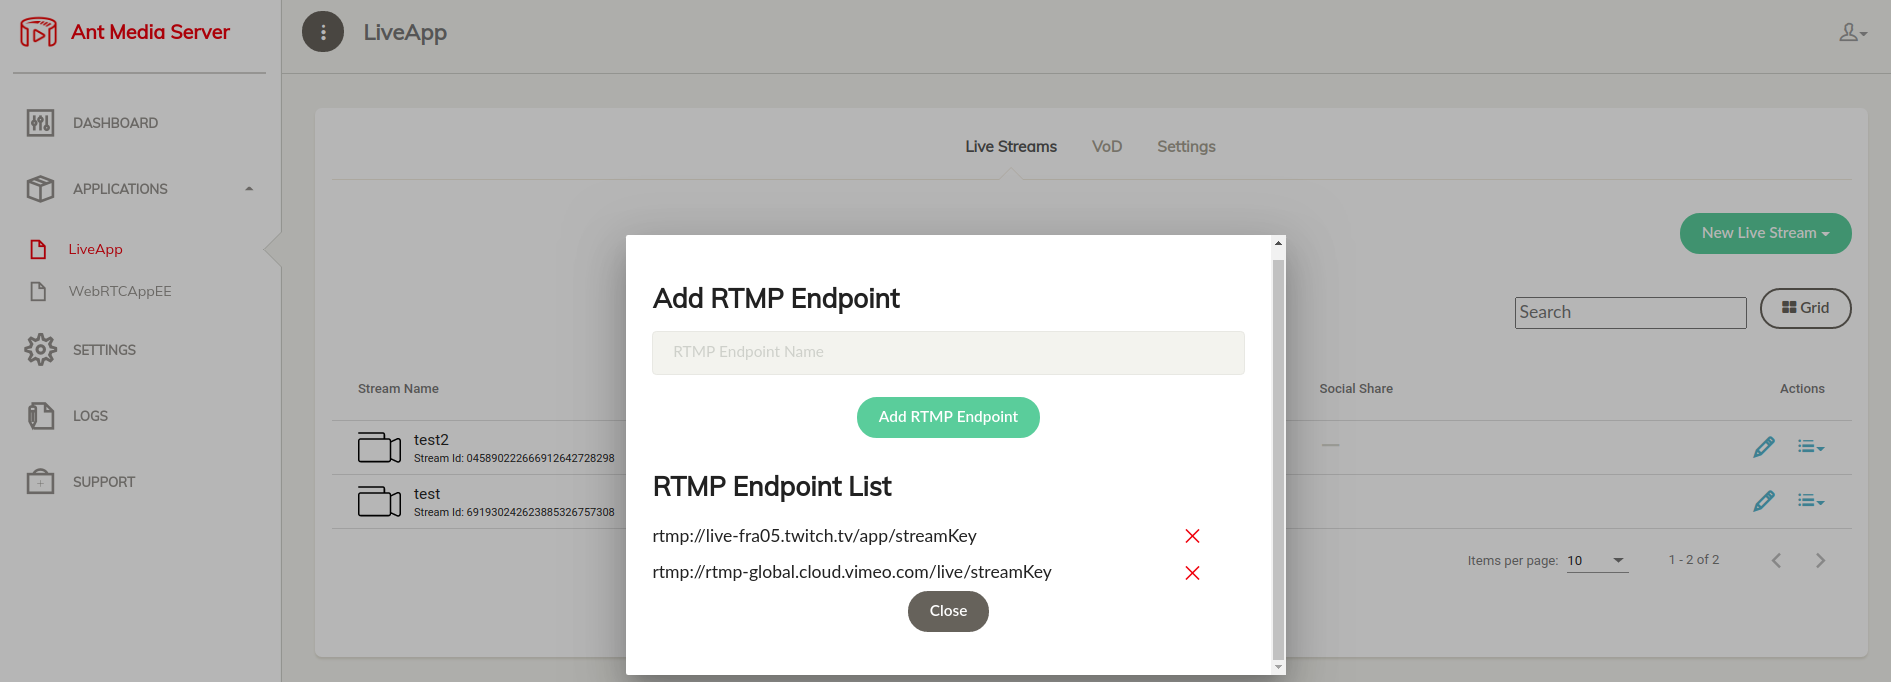Remove the twitch.tv RTMP endpoint with red X
Screen dimensions: 1891x682
[x=1192, y=536]
